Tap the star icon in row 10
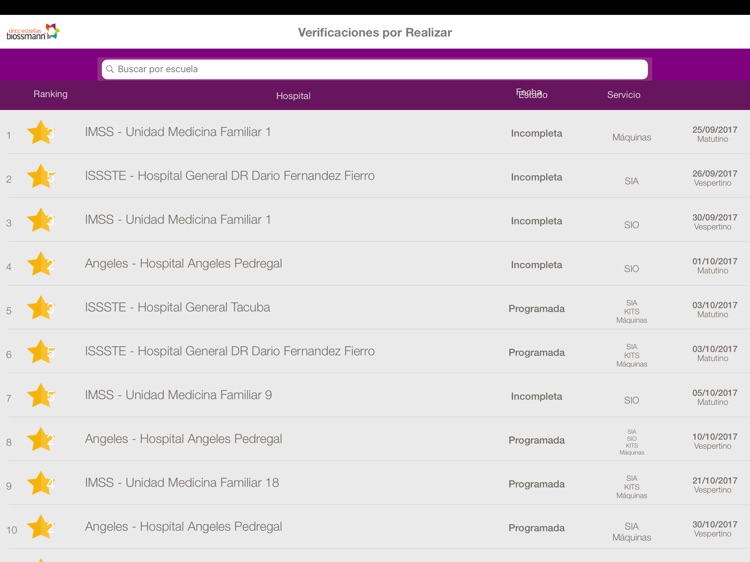The image size is (750, 562). pos(40,527)
